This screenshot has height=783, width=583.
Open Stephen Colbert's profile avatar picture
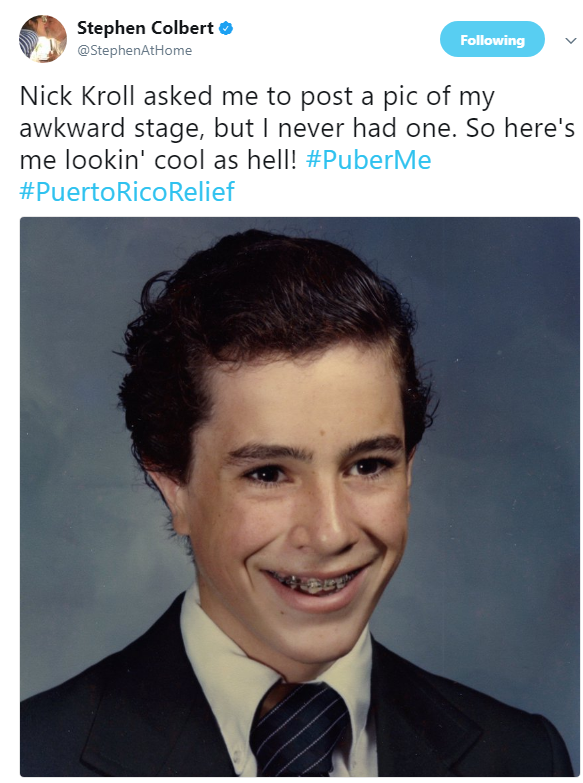(x=42, y=38)
